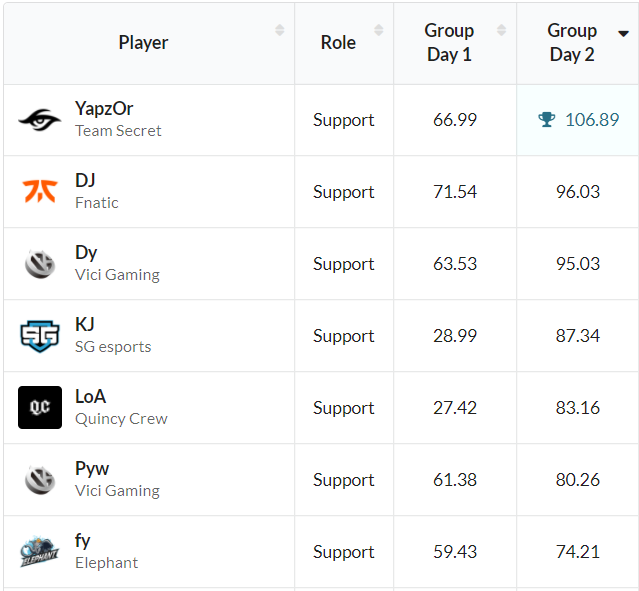Click the Quincy Crew logo icon
This screenshot has height=591, width=639.
[40, 407]
